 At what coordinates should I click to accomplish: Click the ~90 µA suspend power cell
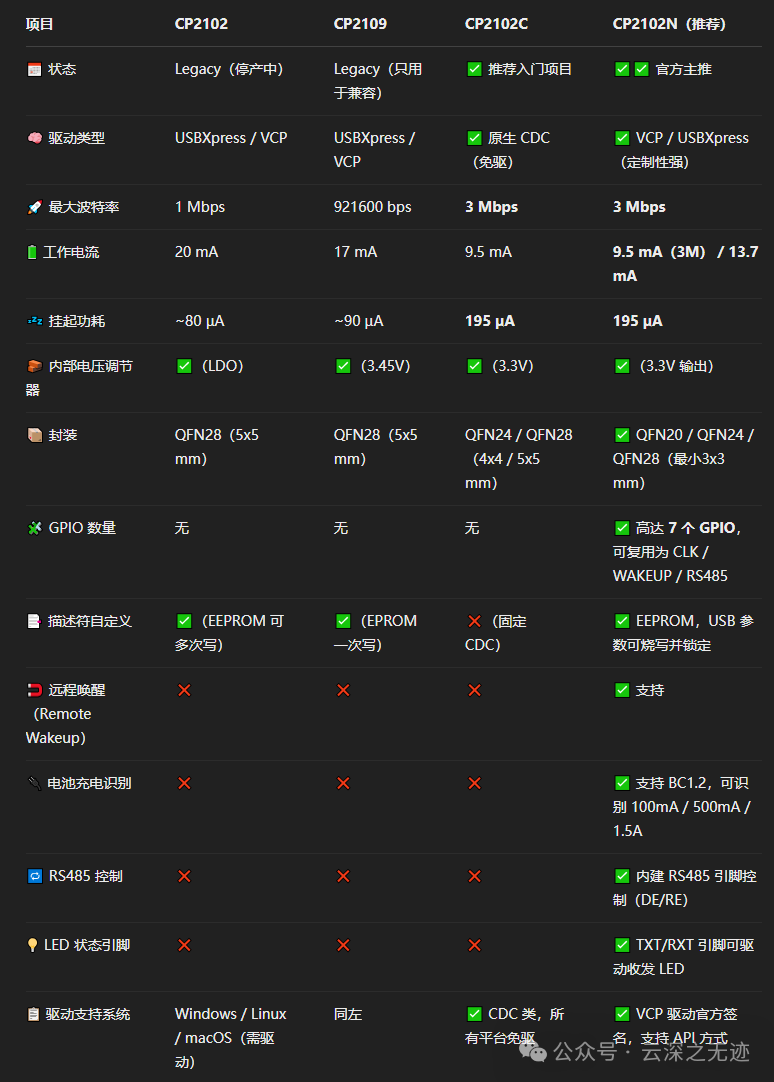pyautogui.click(x=359, y=321)
